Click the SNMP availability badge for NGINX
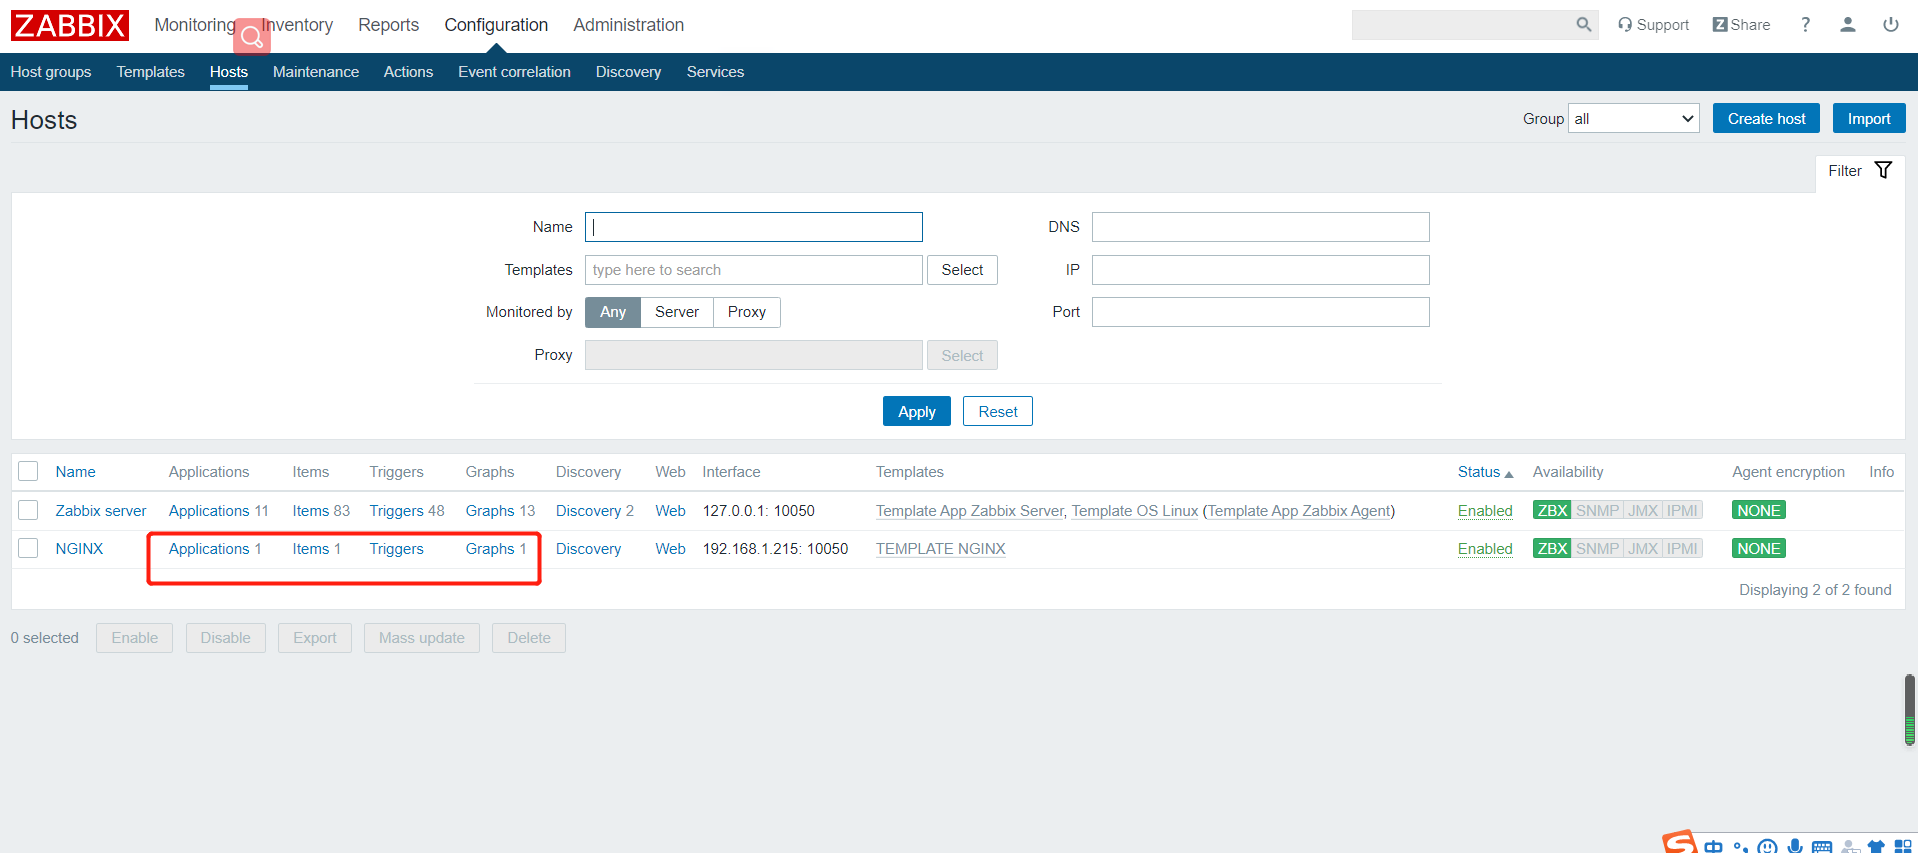1918x853 pixels. [1597, 549]
